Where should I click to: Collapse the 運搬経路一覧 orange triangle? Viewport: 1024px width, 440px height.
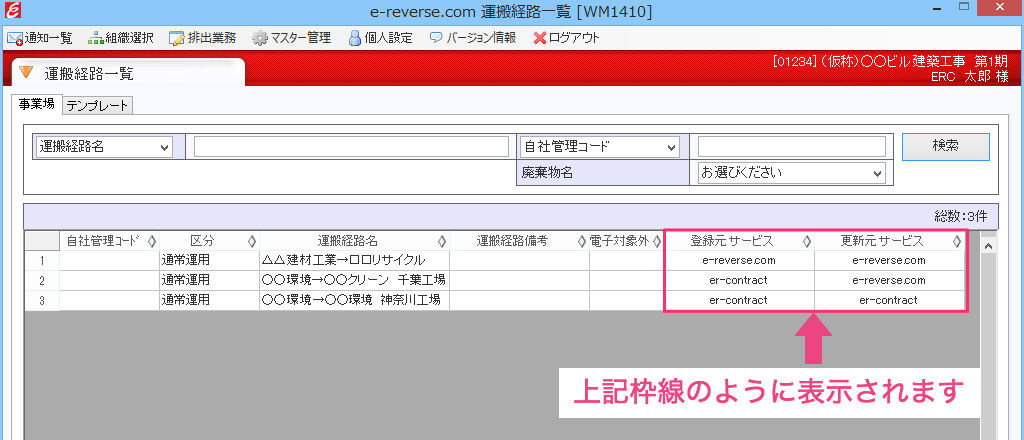[x=25, y=73]
